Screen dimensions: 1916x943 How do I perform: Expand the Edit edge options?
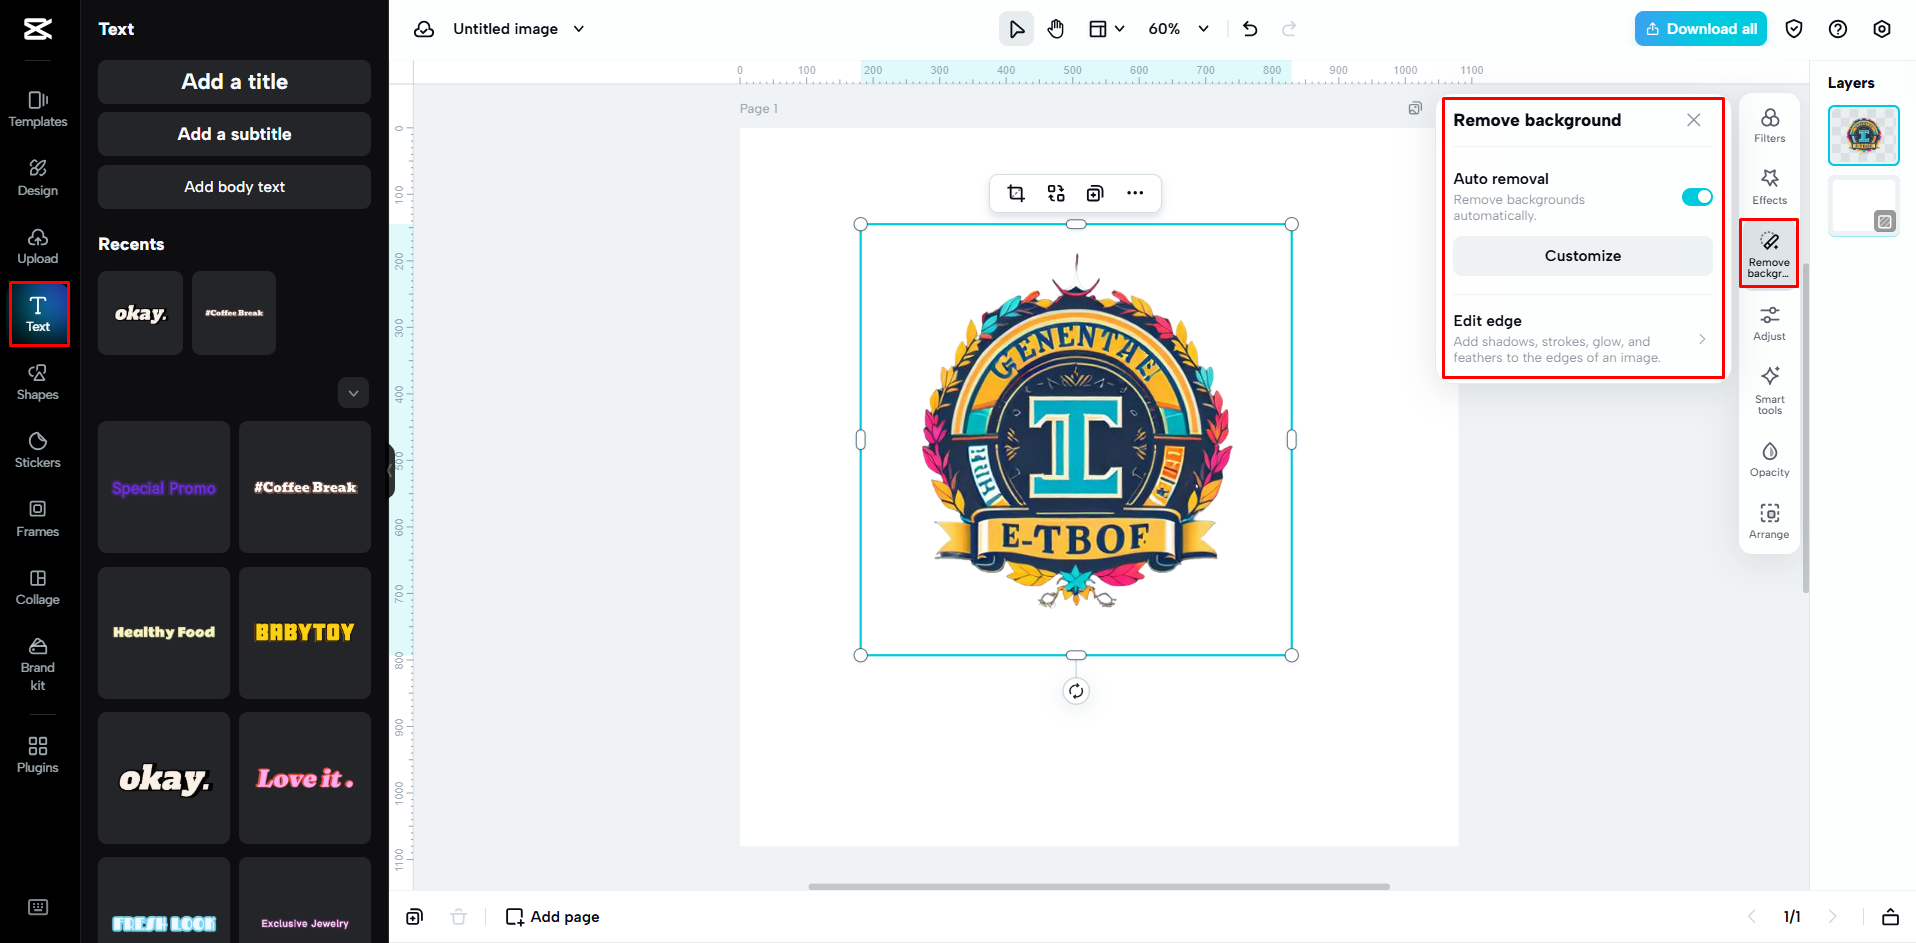[1702, 339]
